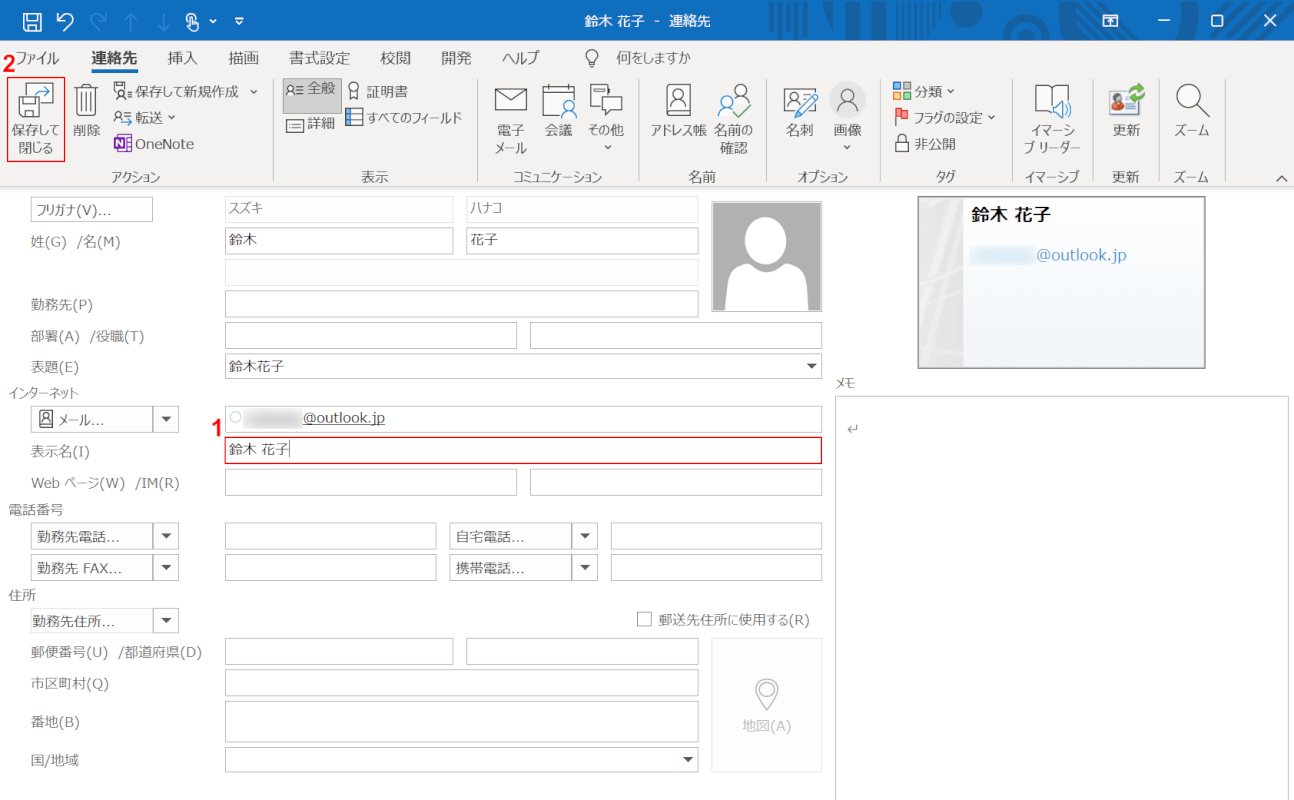Show Details (詳細) view
1294x800 pixels.
[x=312, y=124]
